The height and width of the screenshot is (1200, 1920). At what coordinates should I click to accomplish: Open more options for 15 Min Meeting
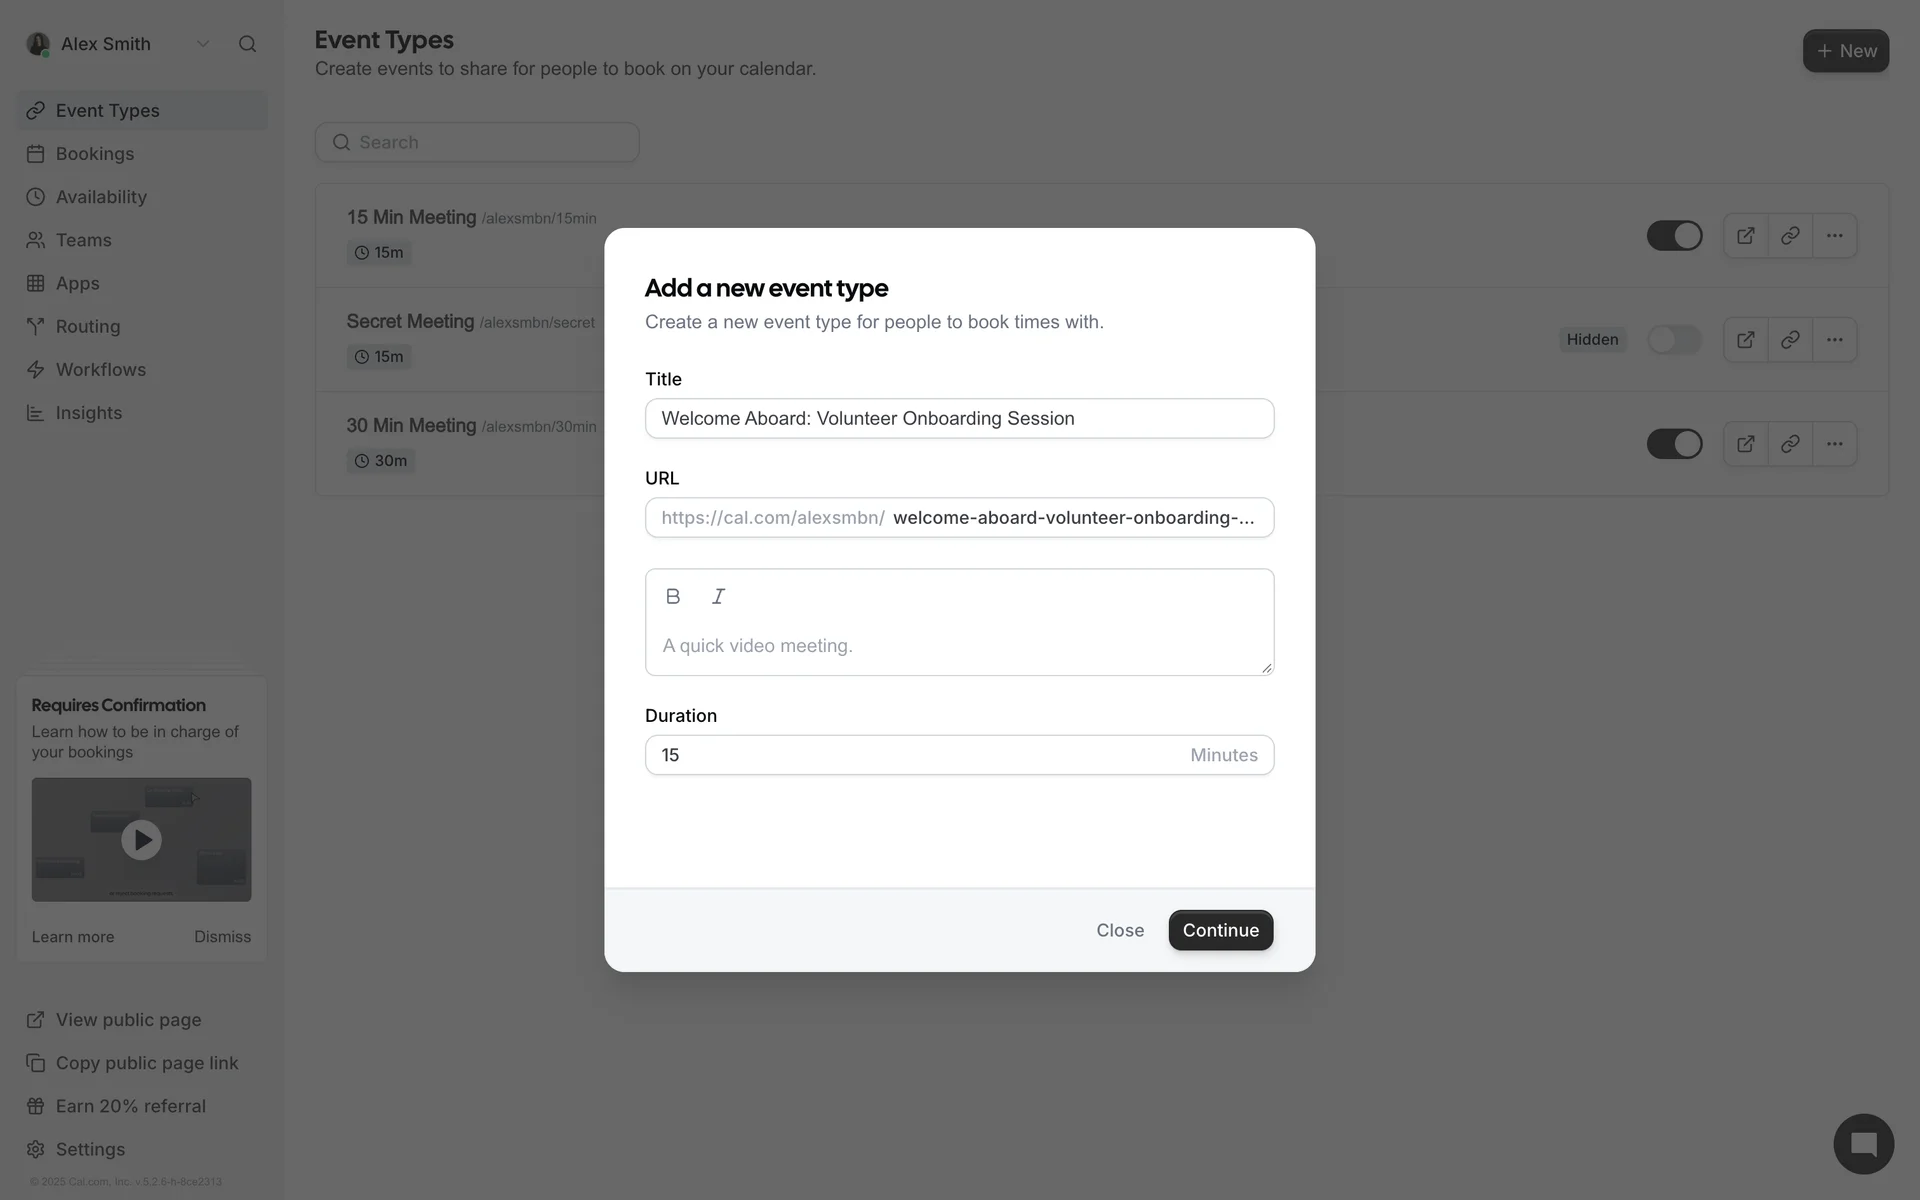pyautogui.click(x=1834, y=236)
